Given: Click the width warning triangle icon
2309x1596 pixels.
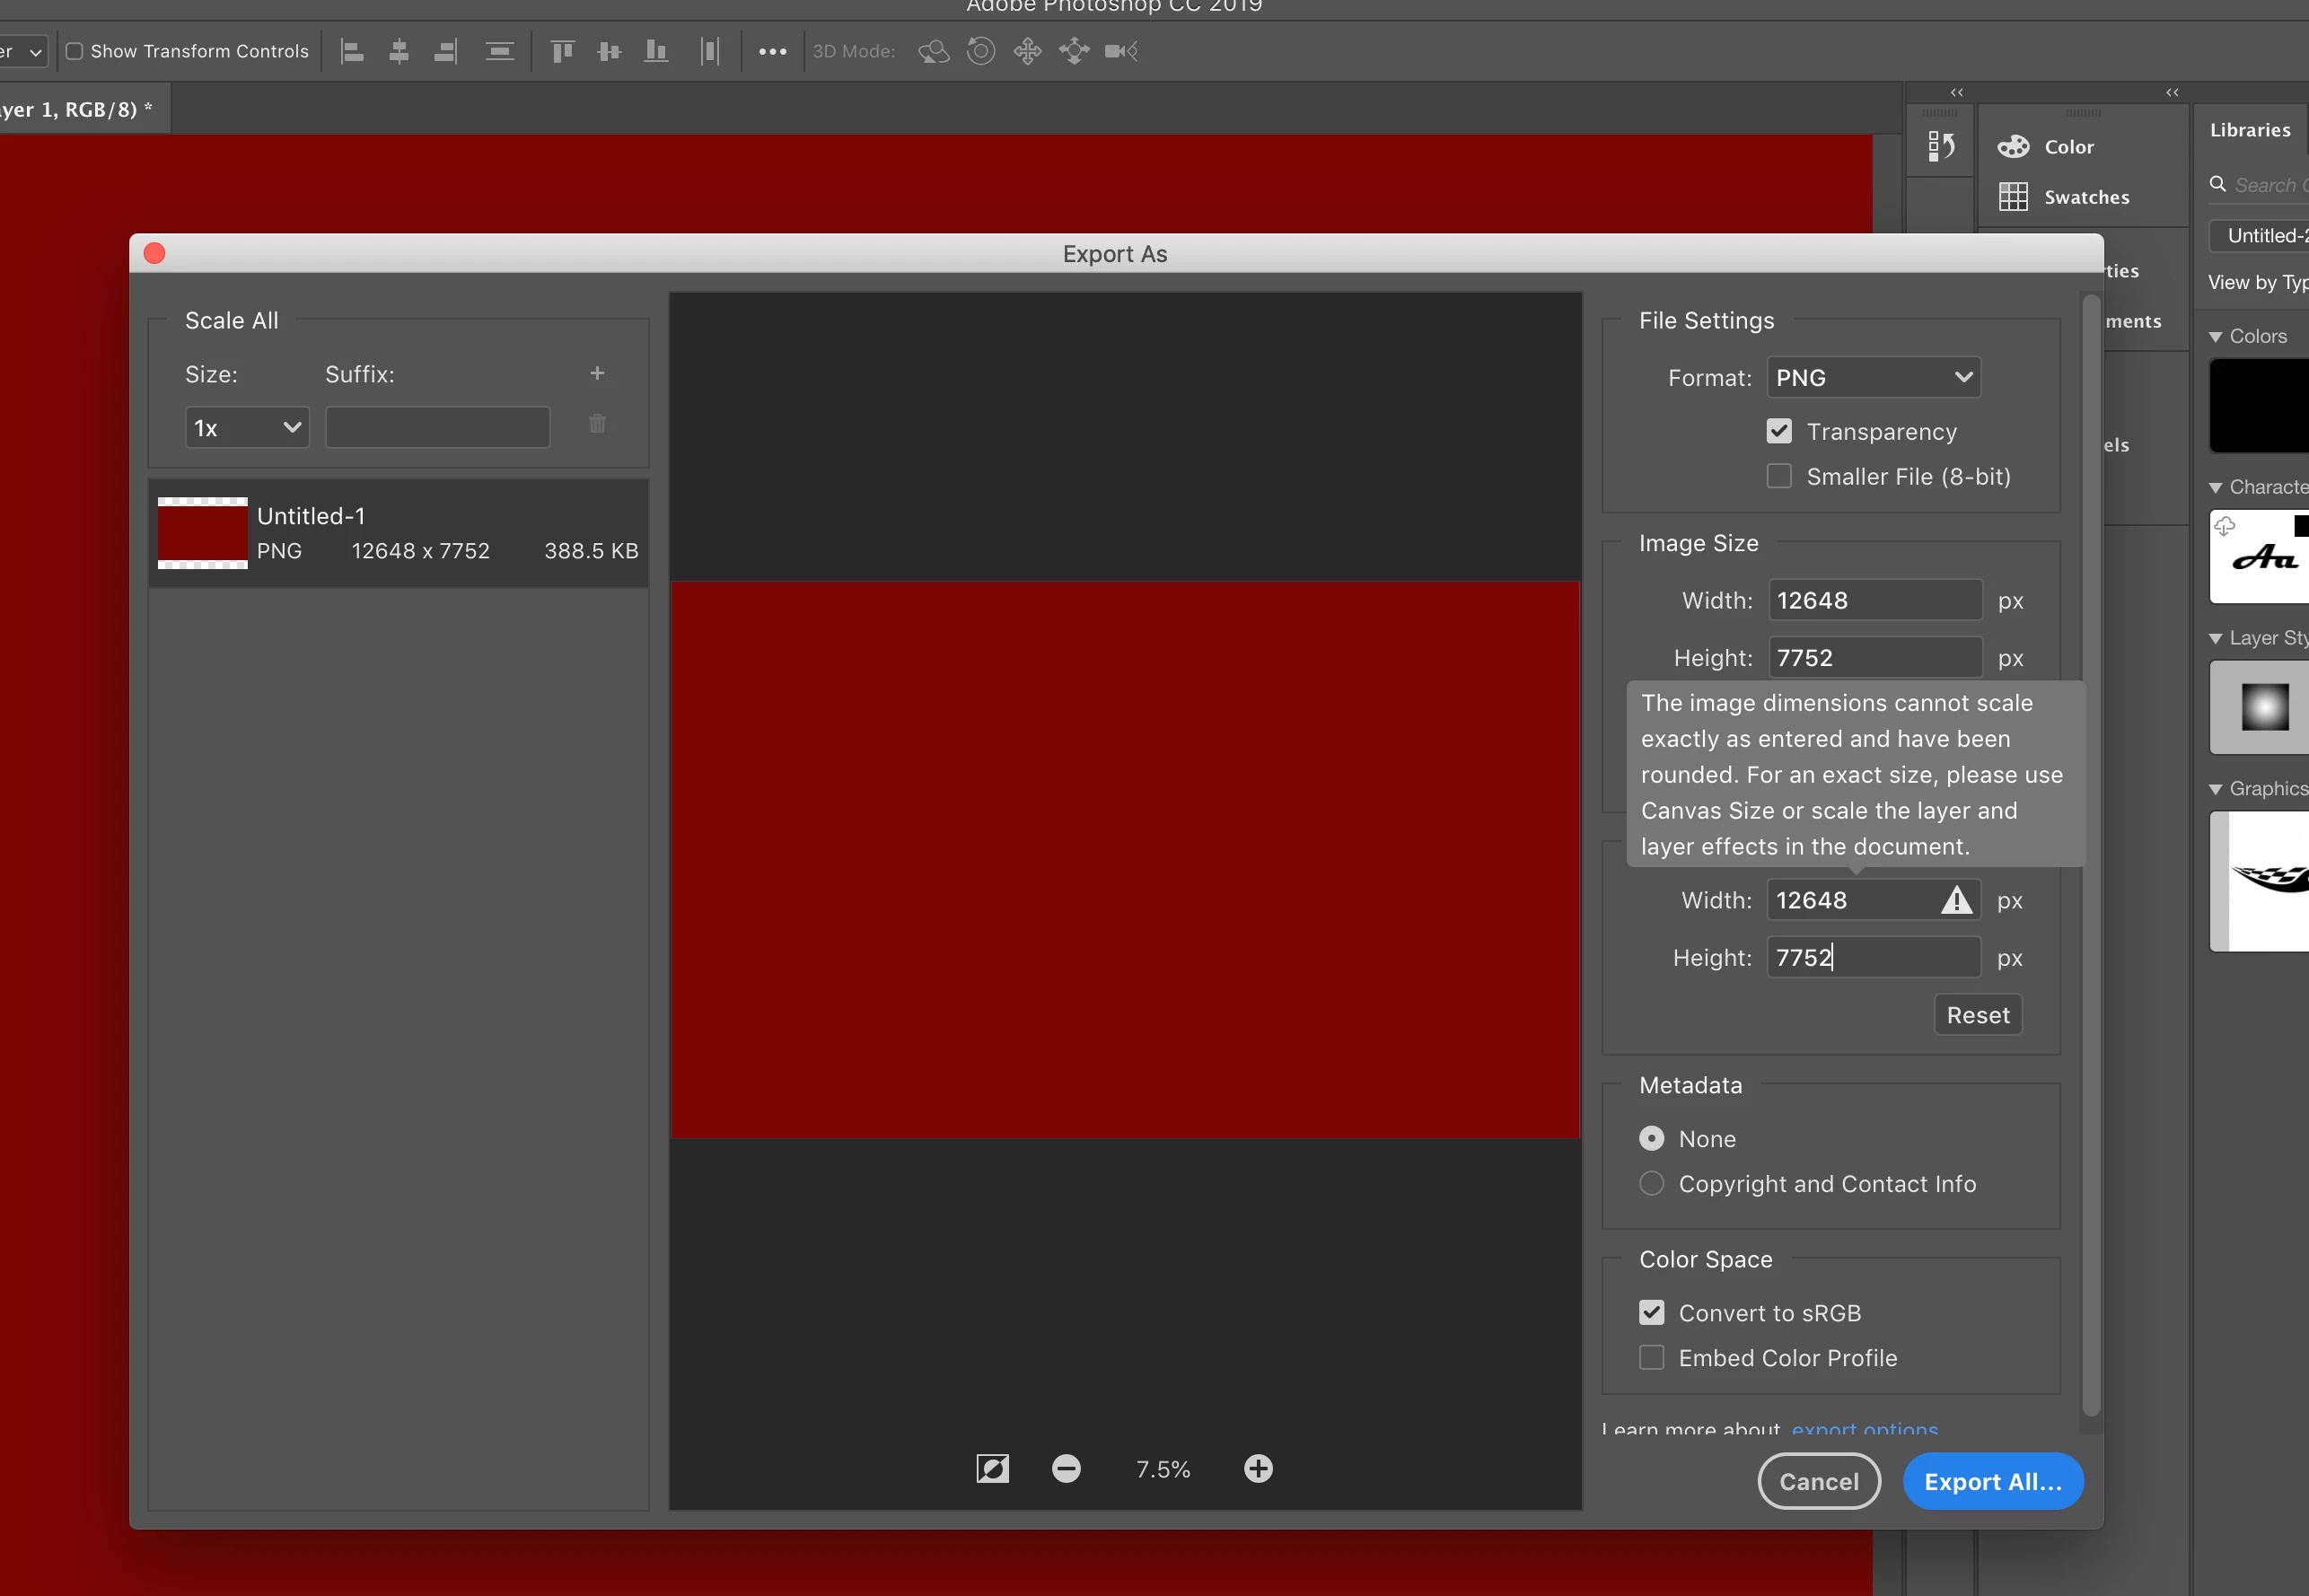Looking at the screenshot, I should [x=1956, y=900].
